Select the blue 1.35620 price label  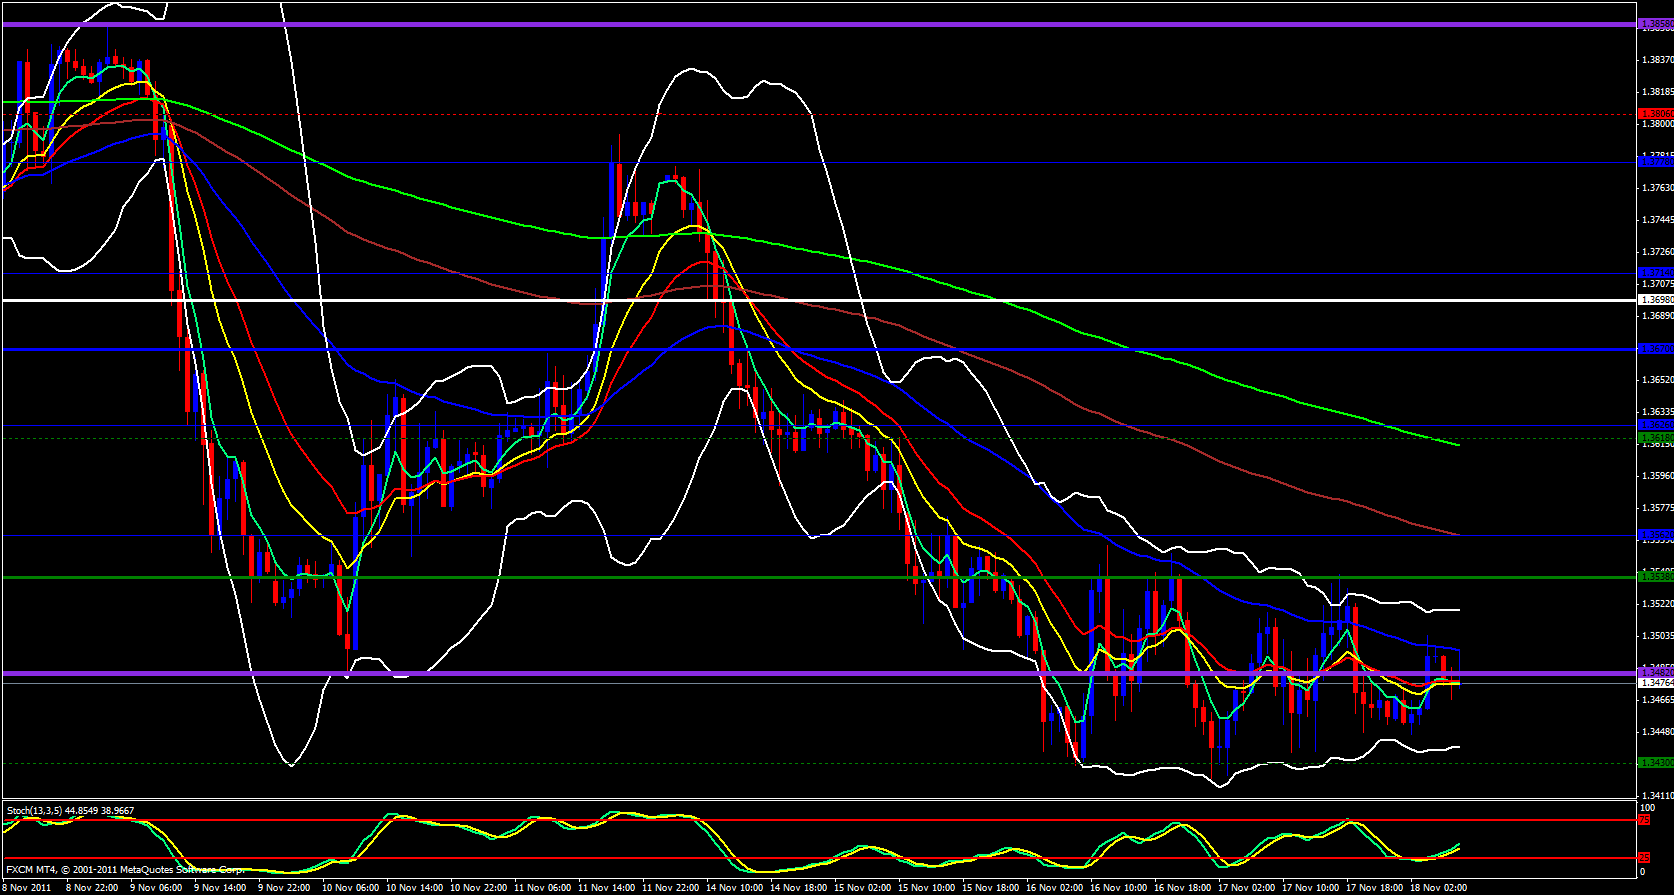[x=1655, y=535]
